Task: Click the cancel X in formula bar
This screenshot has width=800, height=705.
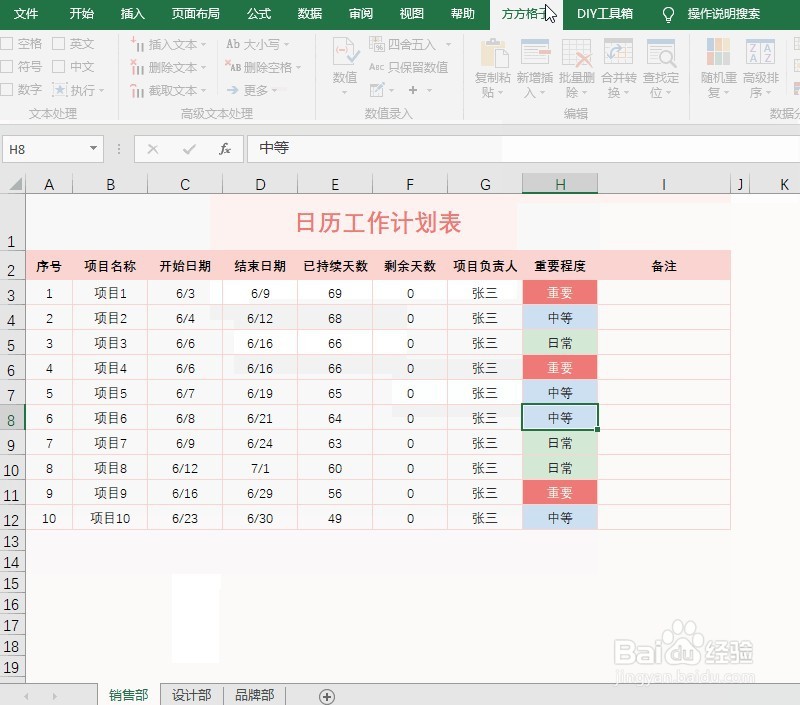Action: 153,149
